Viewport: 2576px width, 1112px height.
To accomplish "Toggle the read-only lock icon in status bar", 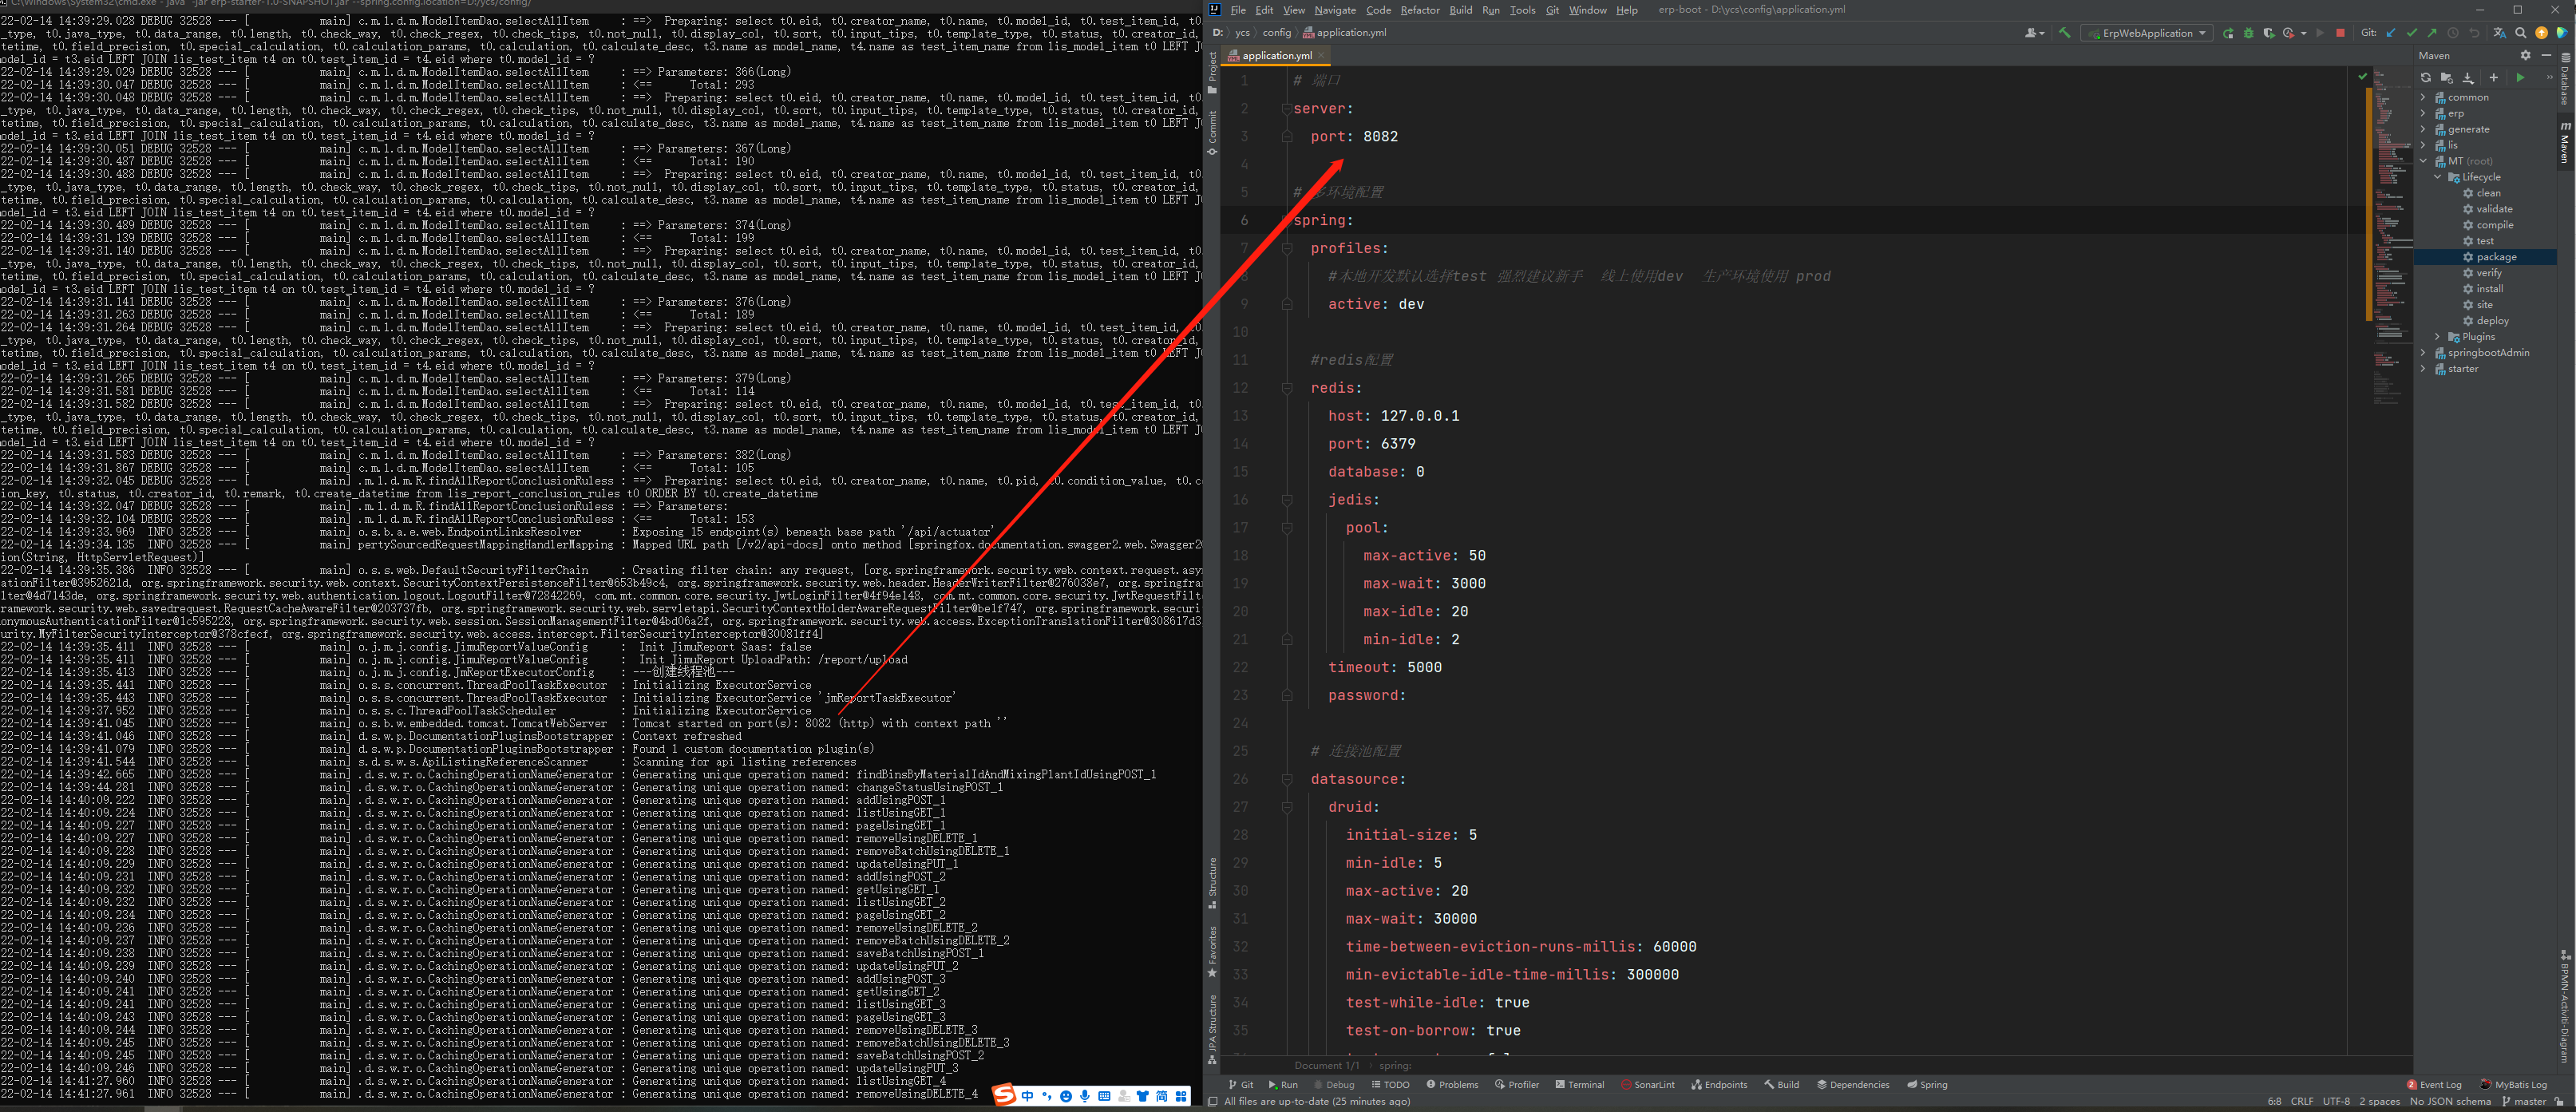I will pyautogui.click(x=2560, y=1101).
